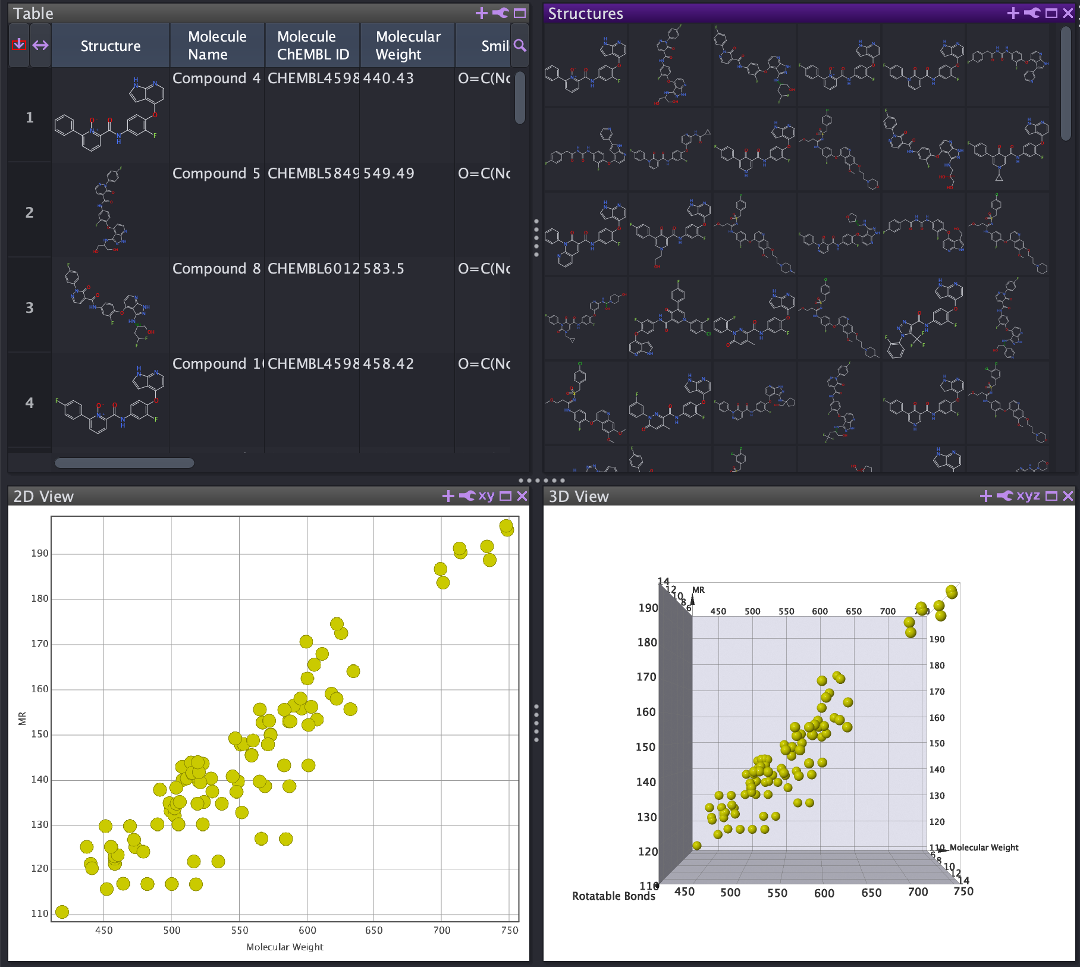This screenshot has width=1080, height=968.
Task: Click the plus icon in 2D View header
Action: pos(449,496)
